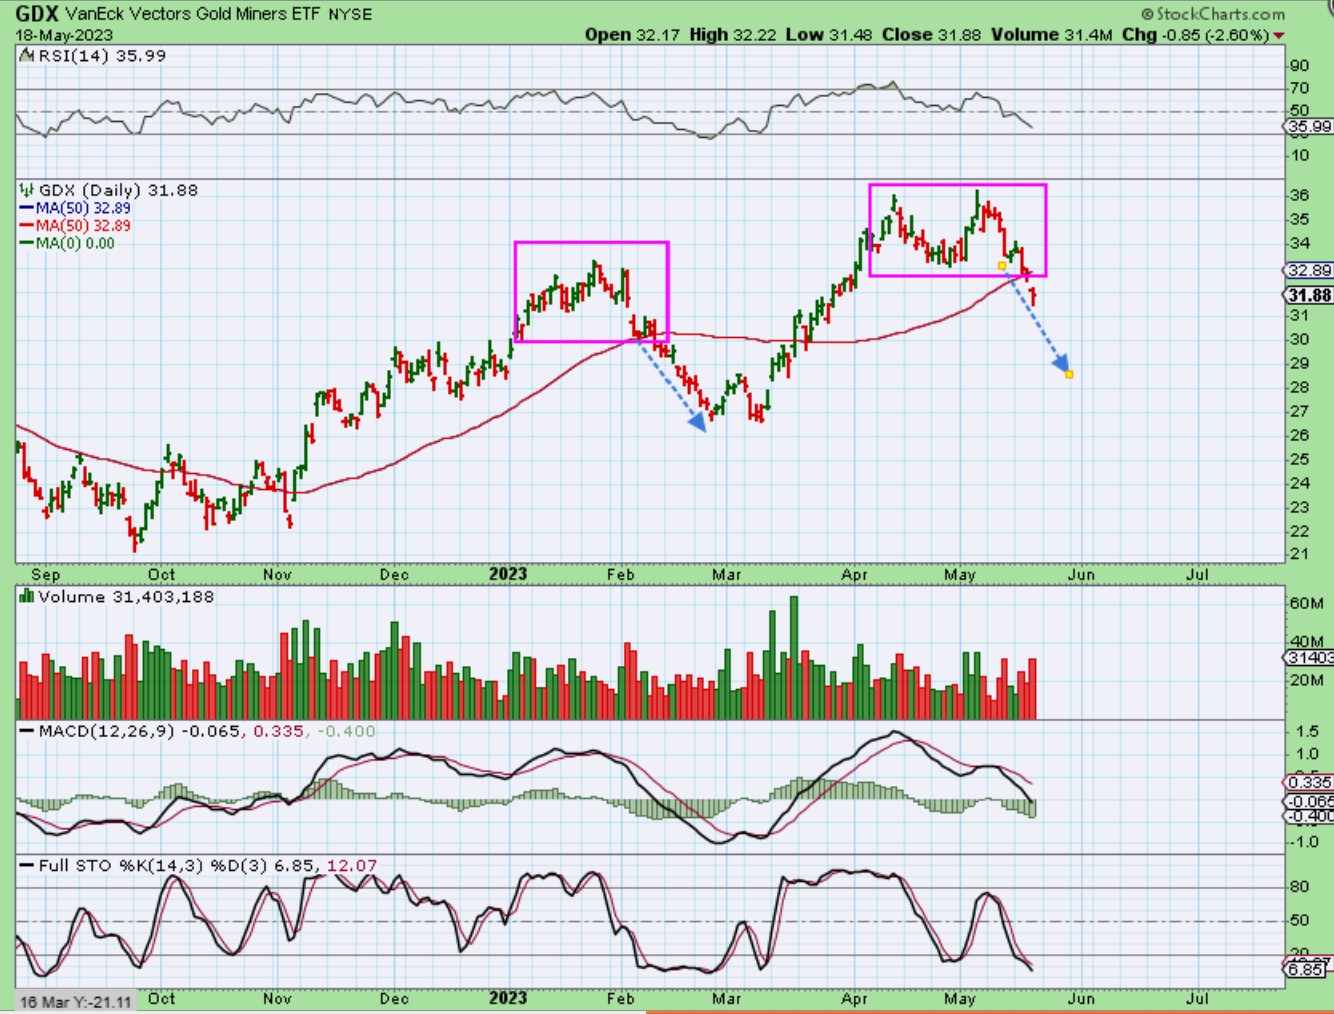Click the Nov label under the stochastic panel

(277, 998)
